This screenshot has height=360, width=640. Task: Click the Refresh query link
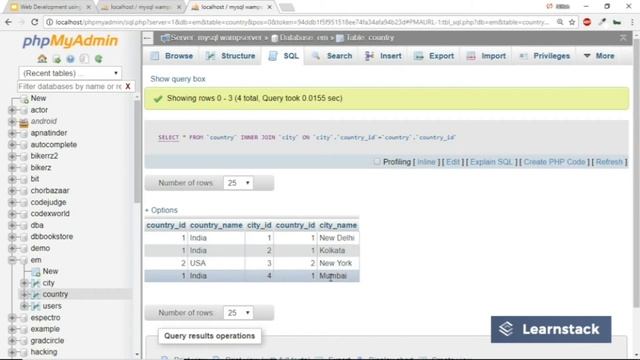609,162
